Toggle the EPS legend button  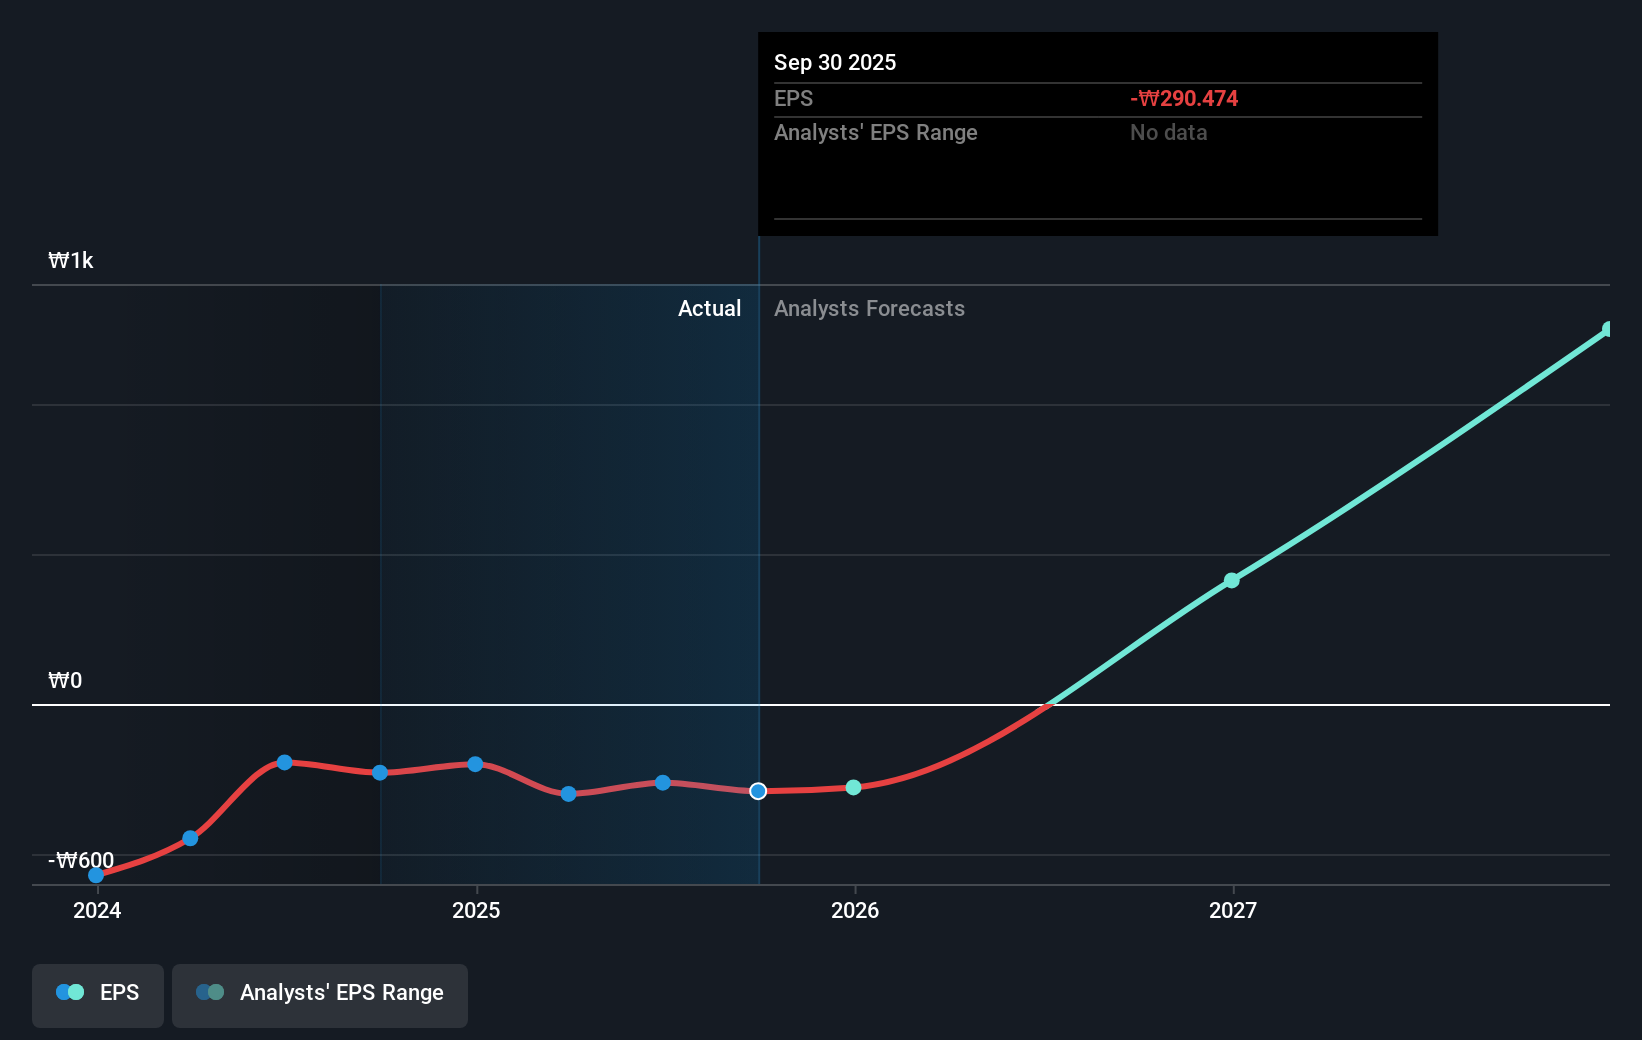point(98,995)
